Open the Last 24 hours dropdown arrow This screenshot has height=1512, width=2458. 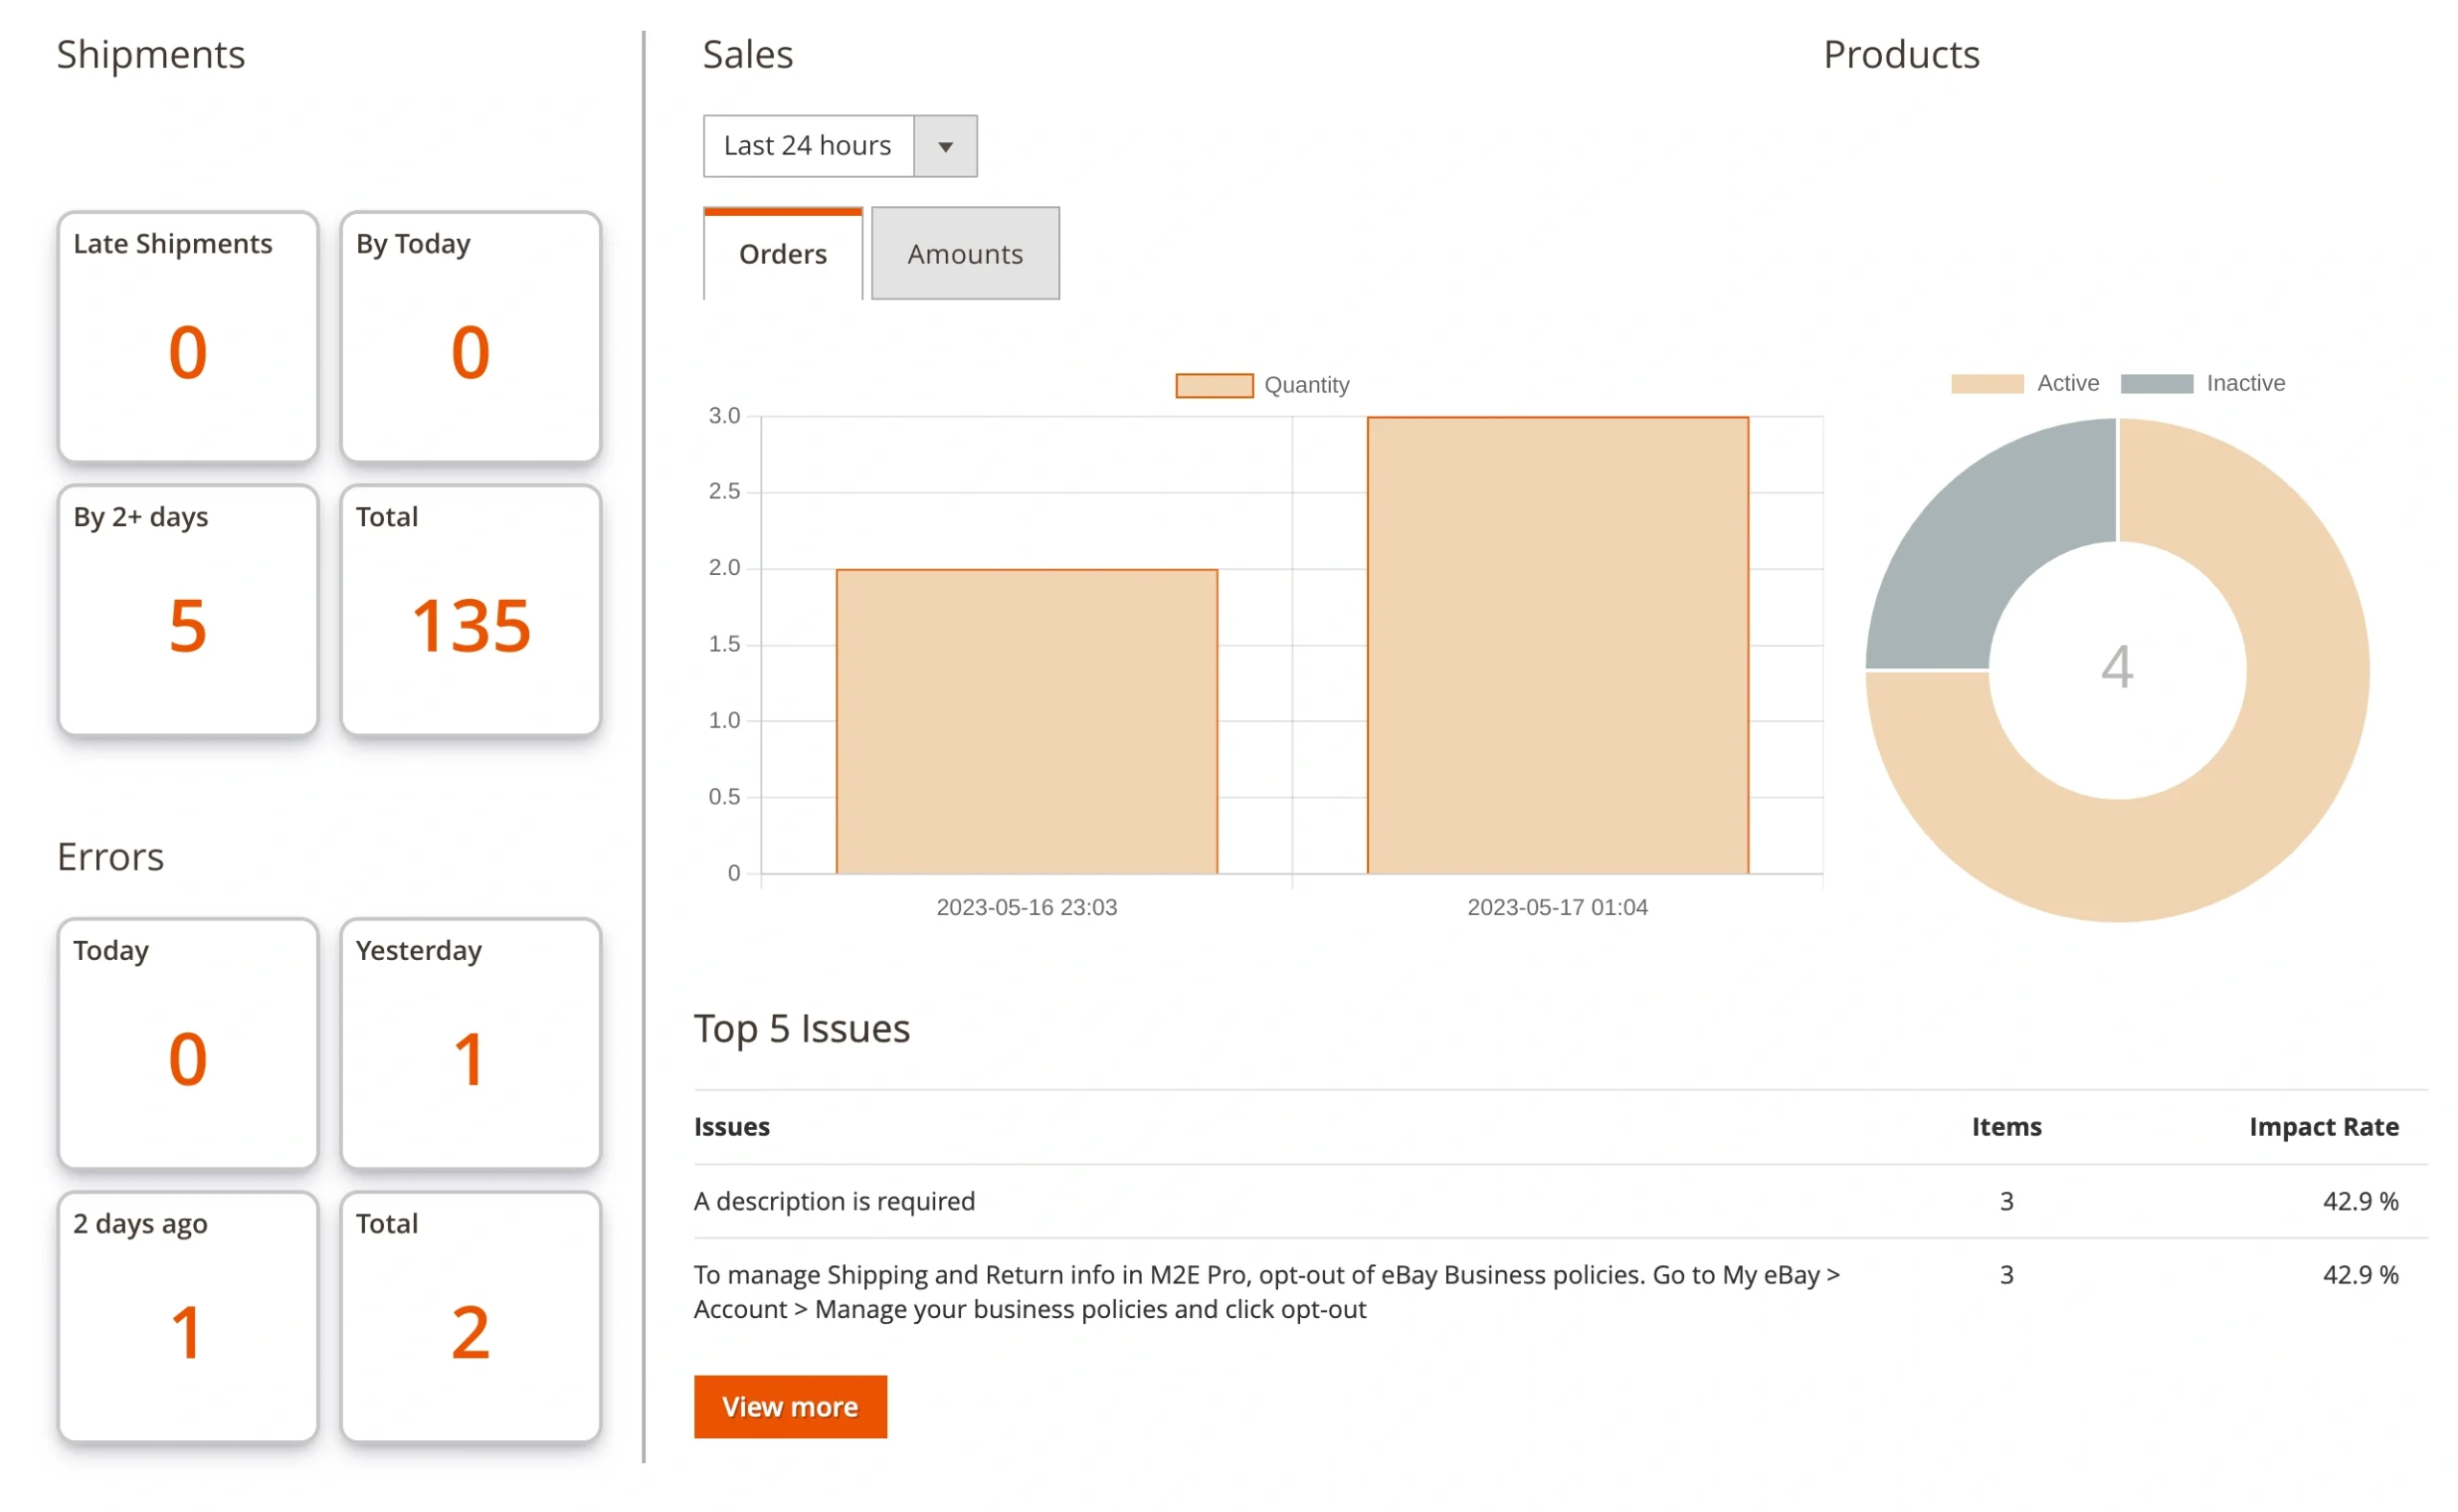click(x=944, y=146)
